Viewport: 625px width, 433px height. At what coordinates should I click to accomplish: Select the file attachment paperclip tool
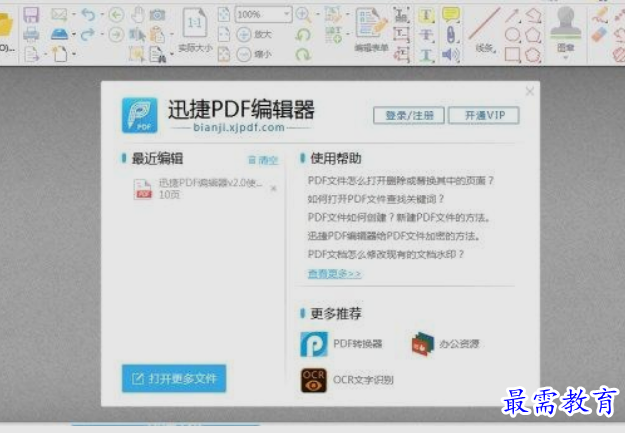451,35
